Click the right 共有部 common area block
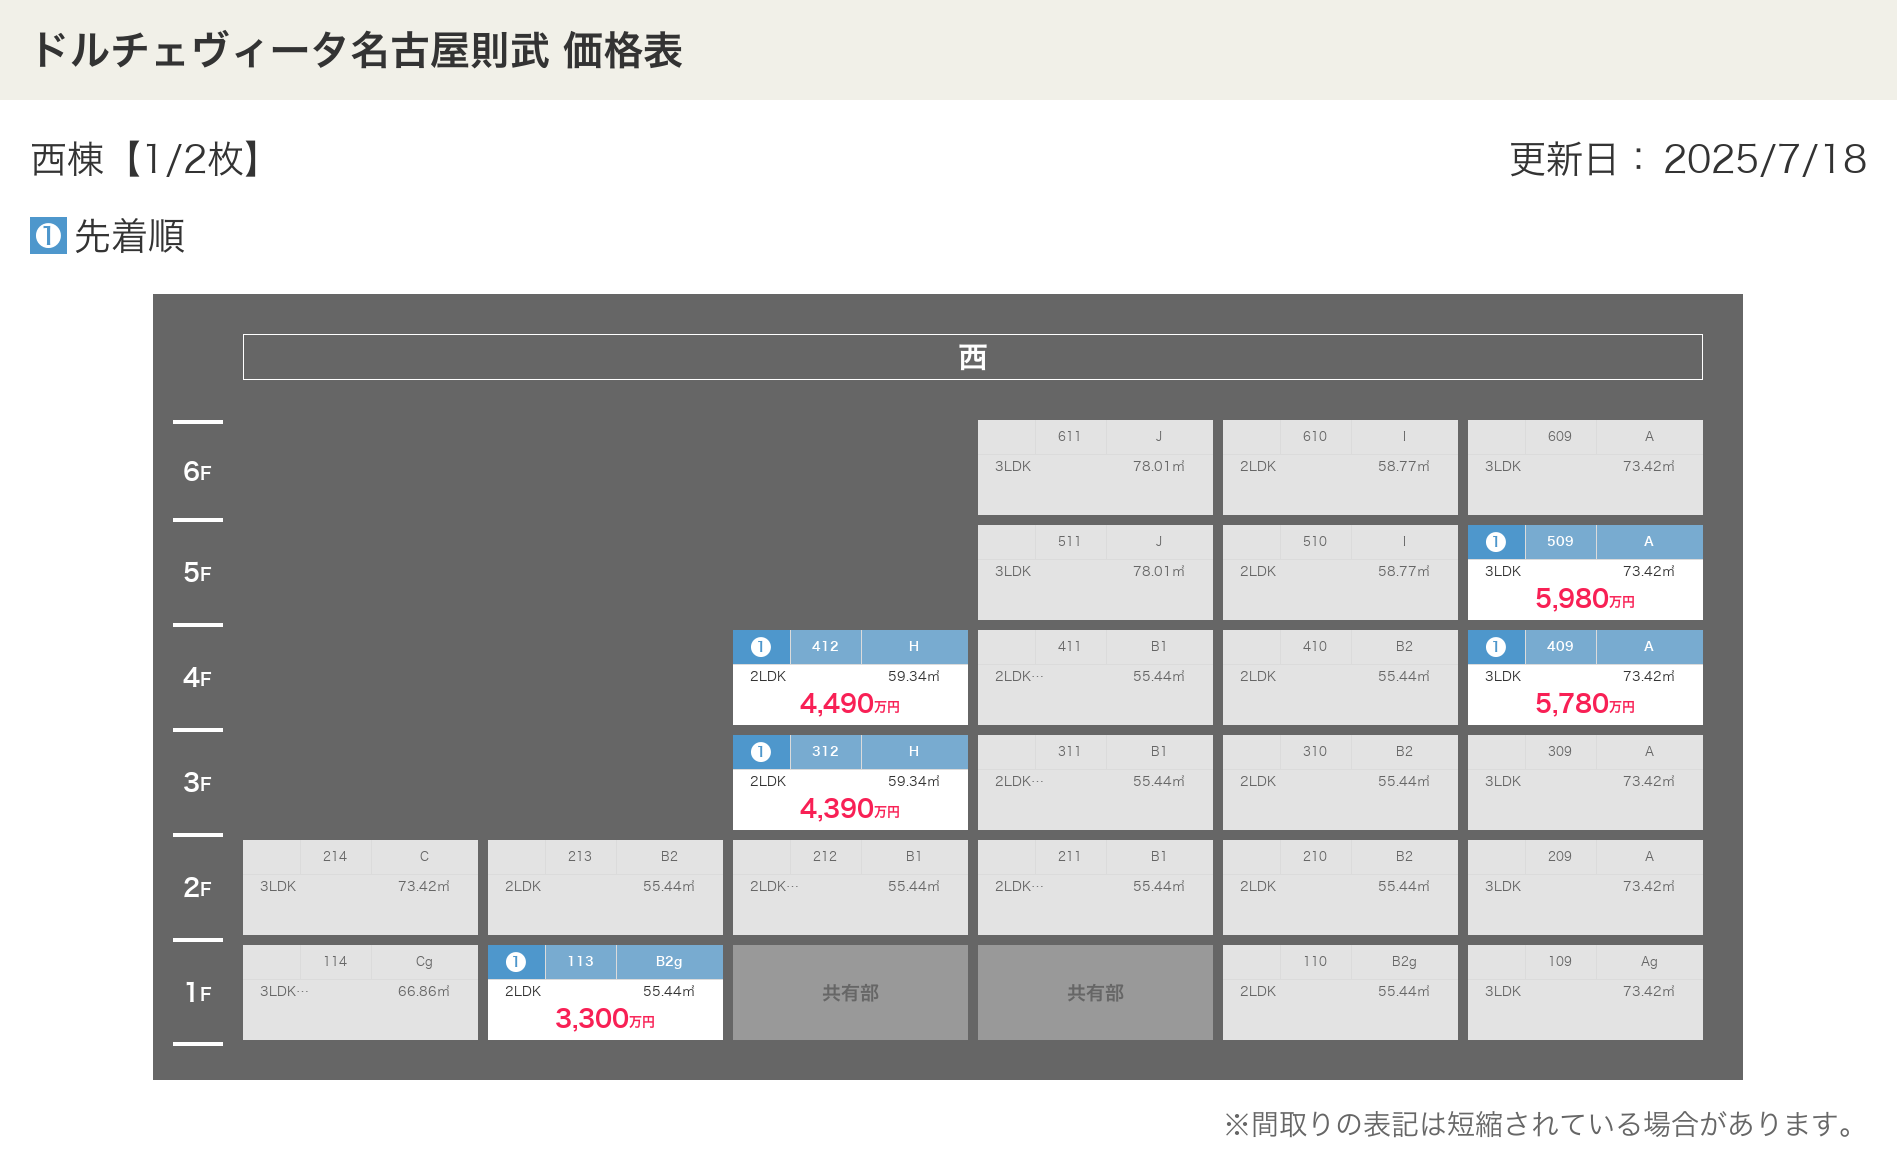This screenshot has height=1168, width=1897. click(x=1095, y=993)
